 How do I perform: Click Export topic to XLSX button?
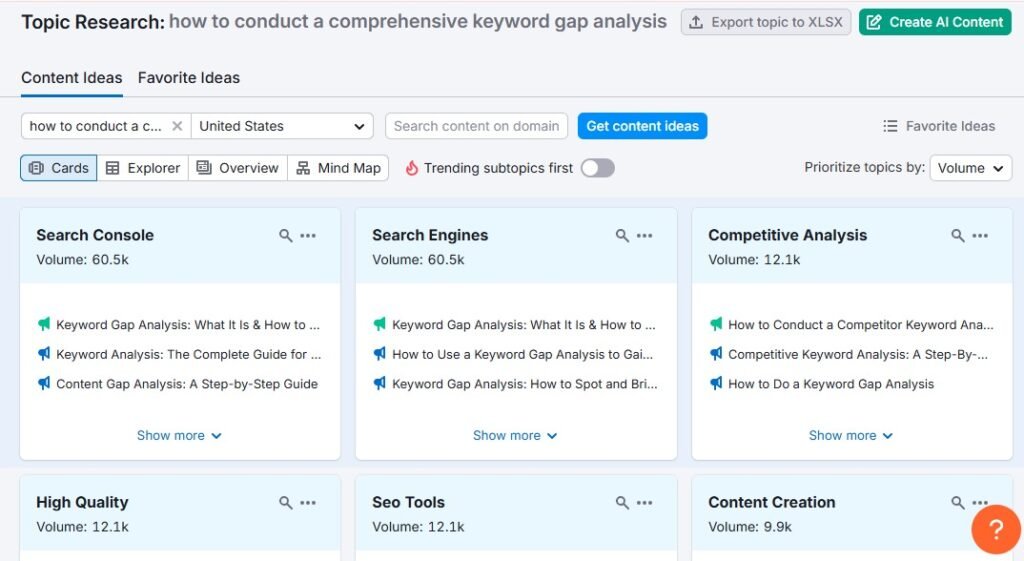[766, 22]
